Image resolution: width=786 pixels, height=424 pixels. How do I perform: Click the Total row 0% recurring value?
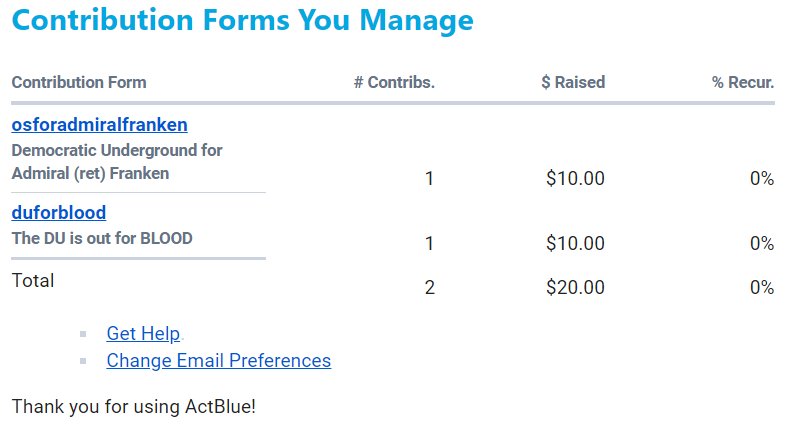point(761,288)
